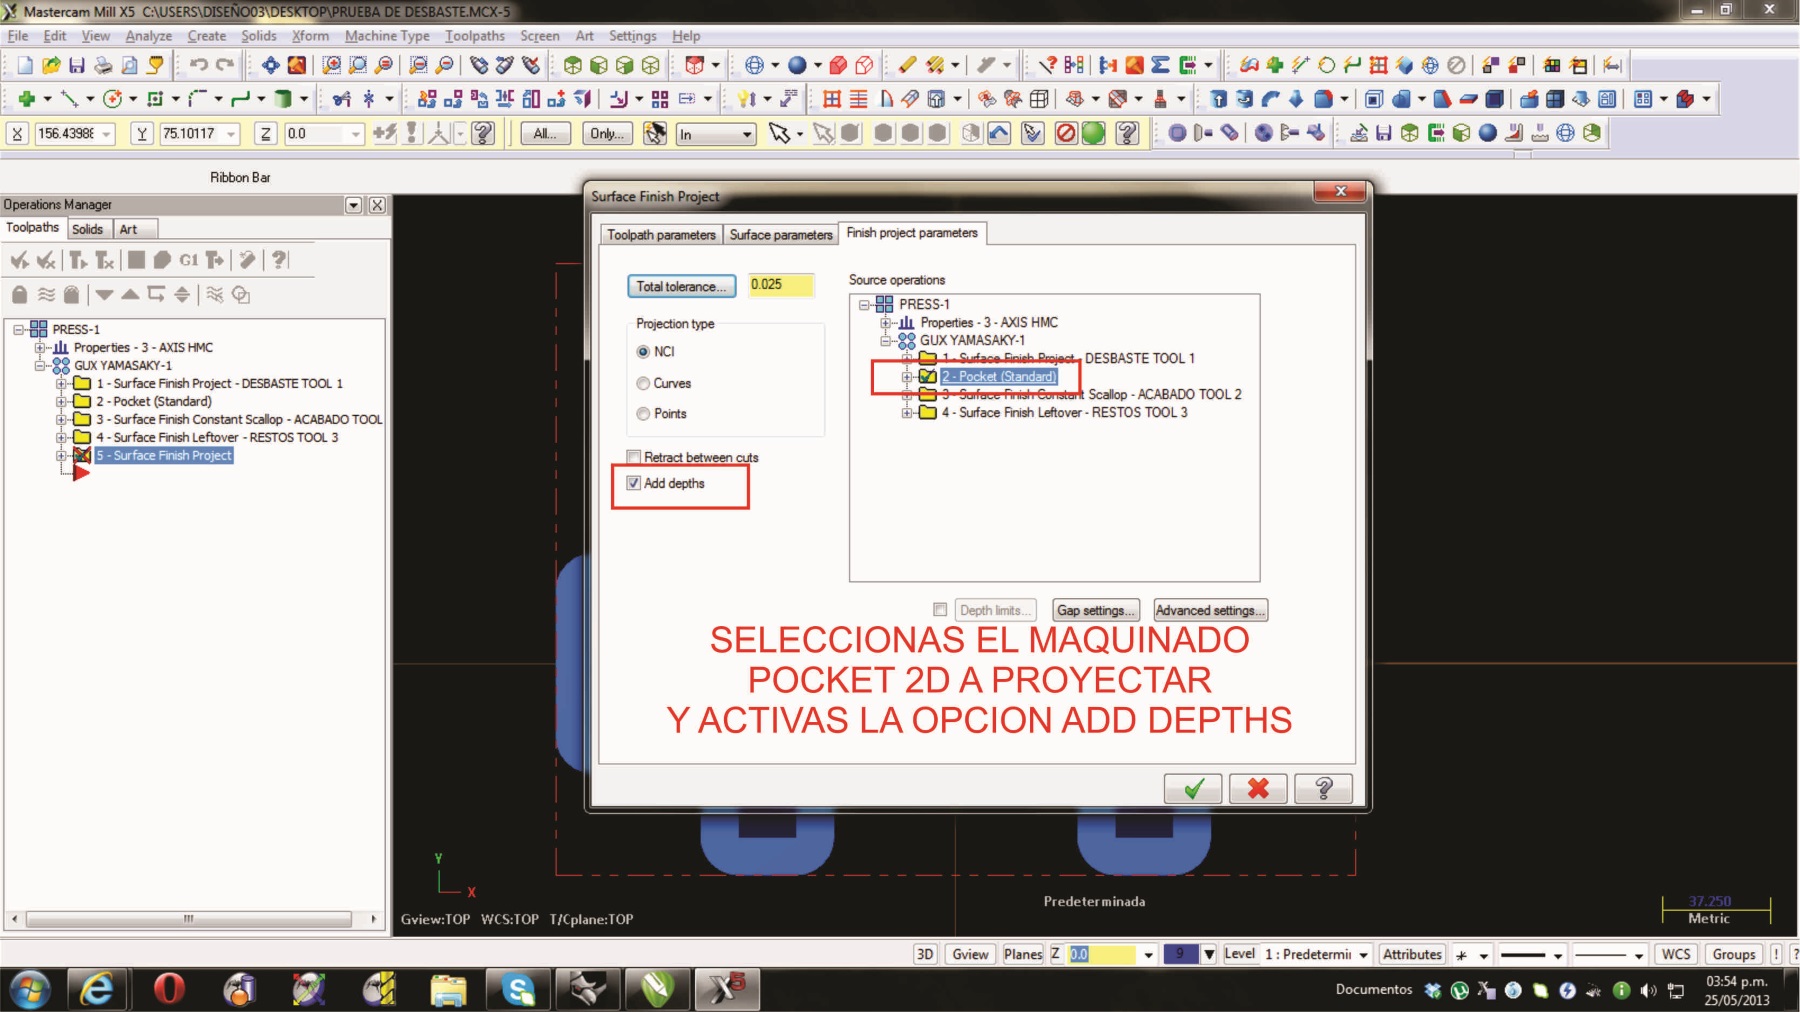This screenshot has height=1012, width=1800.
Task: Select the NCI projection type radio
Action: click(x=643, y=352)
